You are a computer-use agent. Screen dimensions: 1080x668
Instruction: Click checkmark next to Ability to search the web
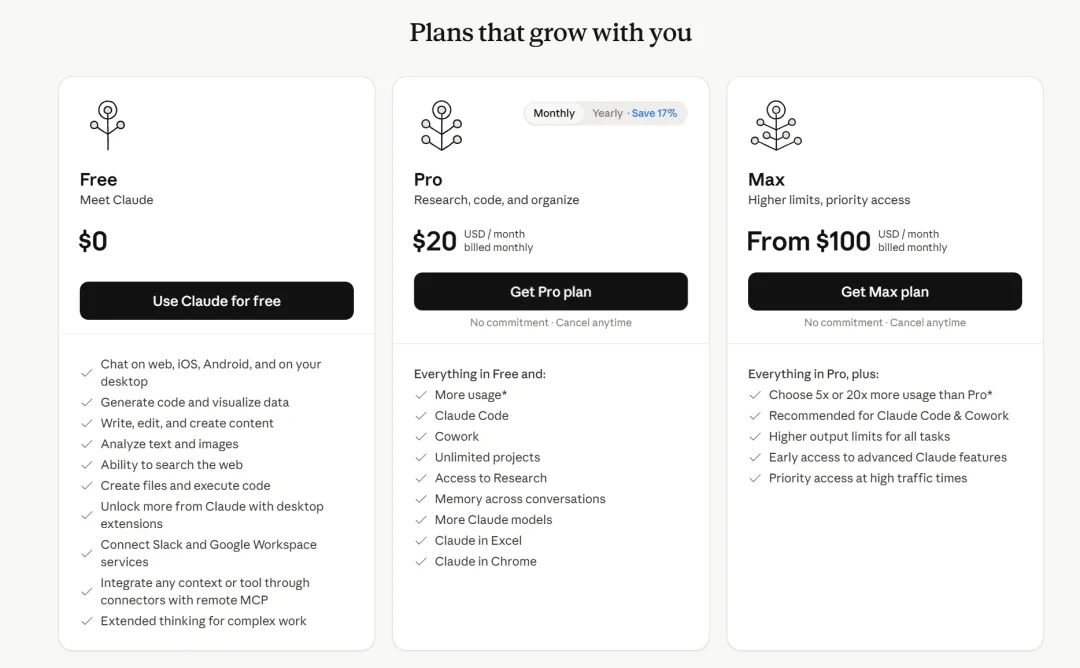point(87,465)
